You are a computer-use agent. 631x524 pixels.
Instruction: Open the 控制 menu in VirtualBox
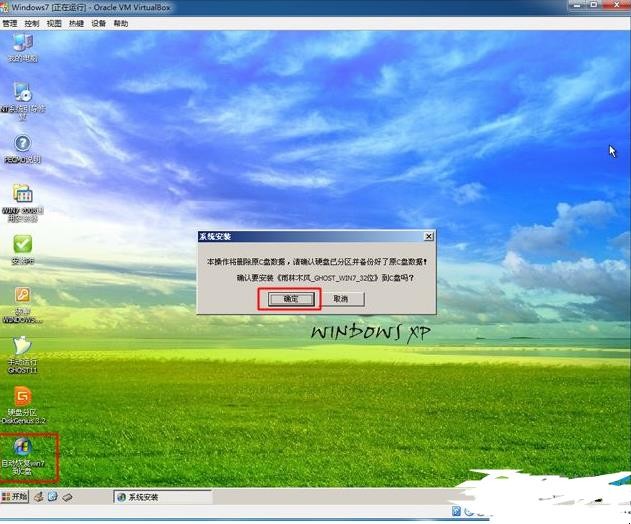coord(32,23)
